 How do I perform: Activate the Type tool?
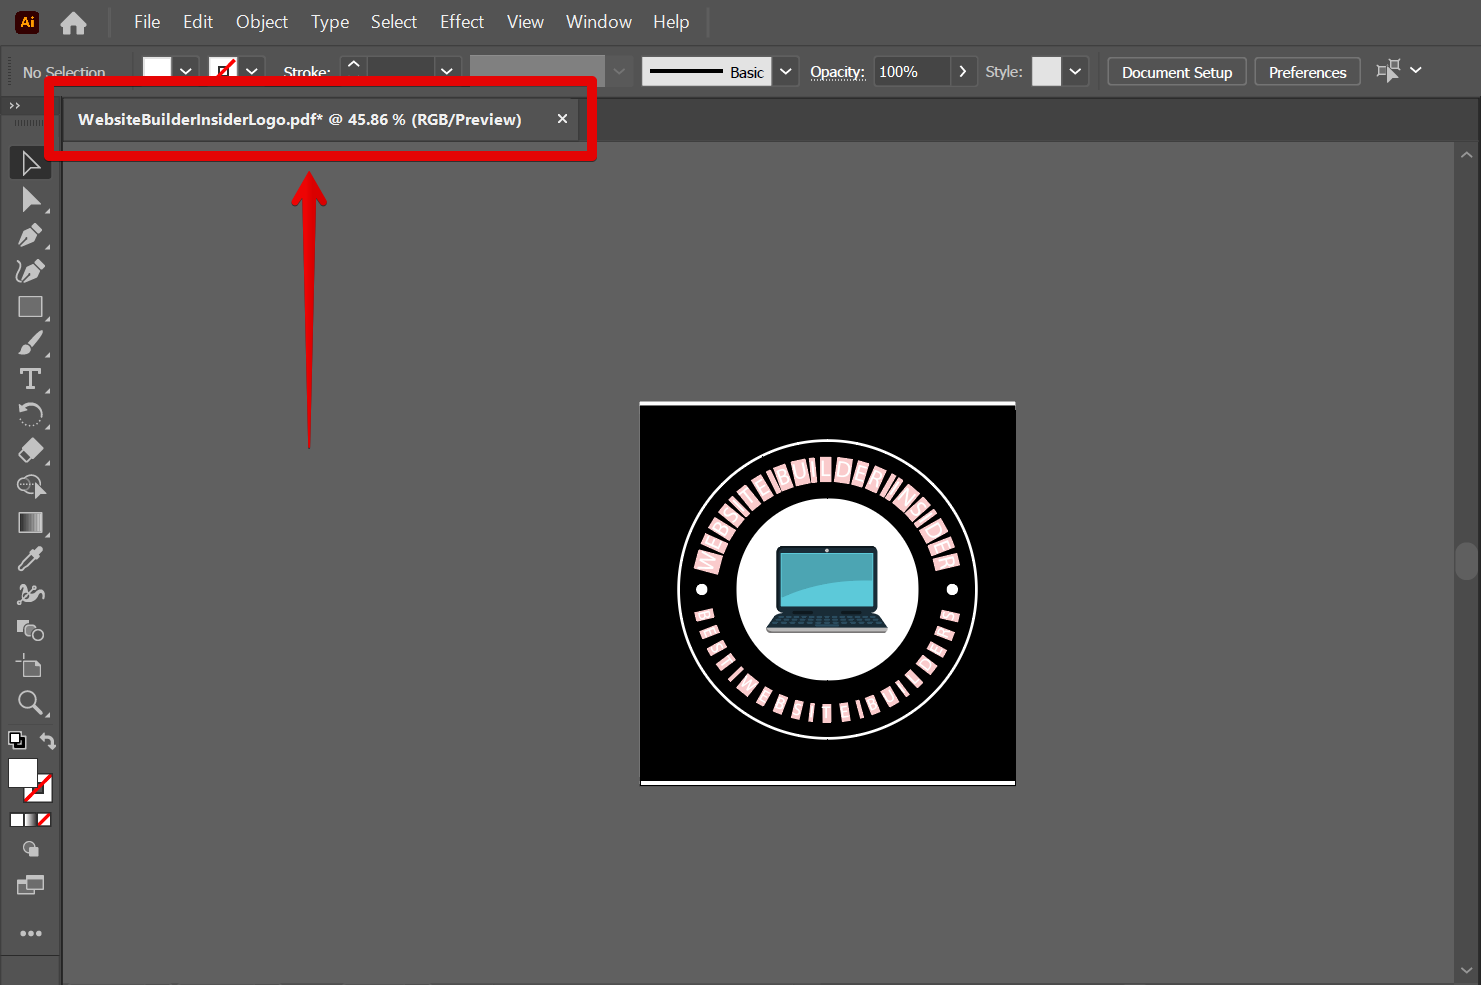point(30,378)
